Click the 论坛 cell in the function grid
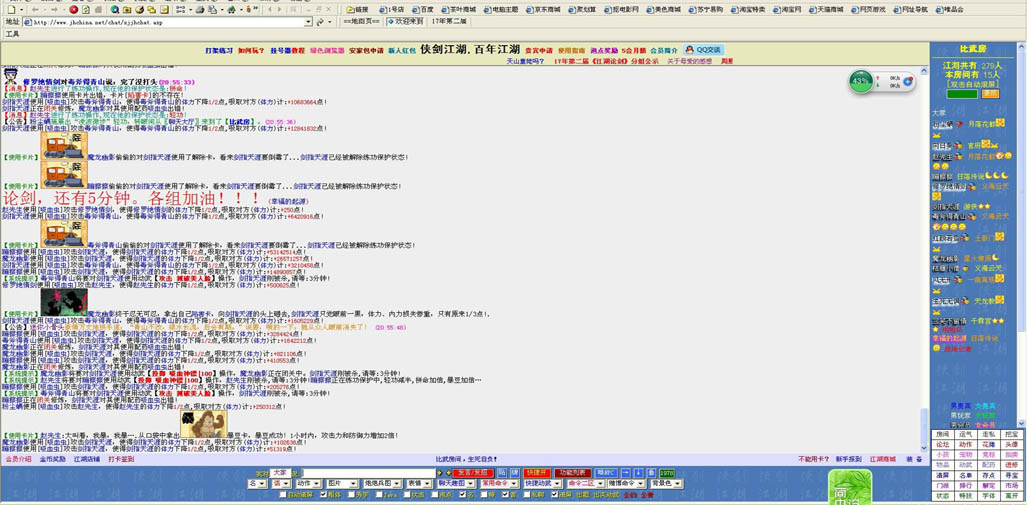Viewport: 1027px width, 505px height. click(942, 444)
